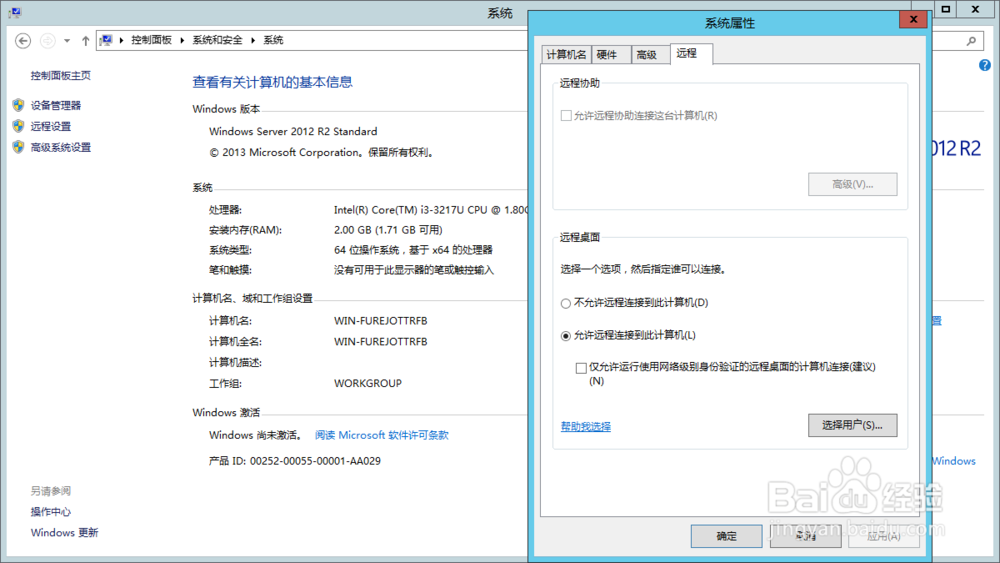Click the back navigation arrow
The image size is (1000, 563).
pyautogui.click(x=23, y=41)
